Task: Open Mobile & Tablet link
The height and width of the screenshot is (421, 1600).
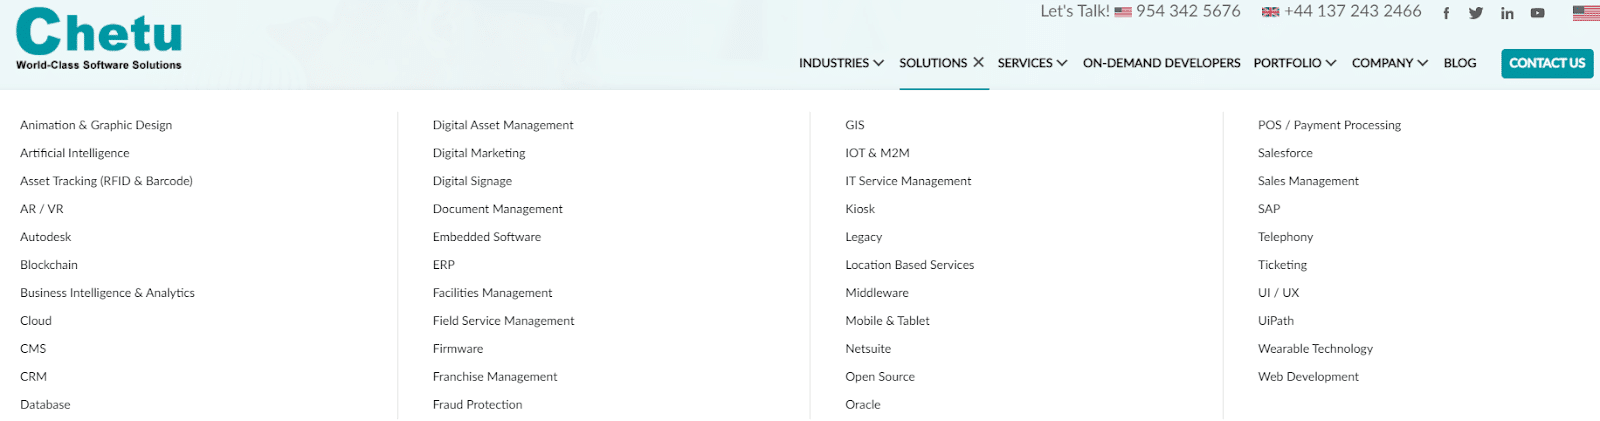Action: pos(887,321)
